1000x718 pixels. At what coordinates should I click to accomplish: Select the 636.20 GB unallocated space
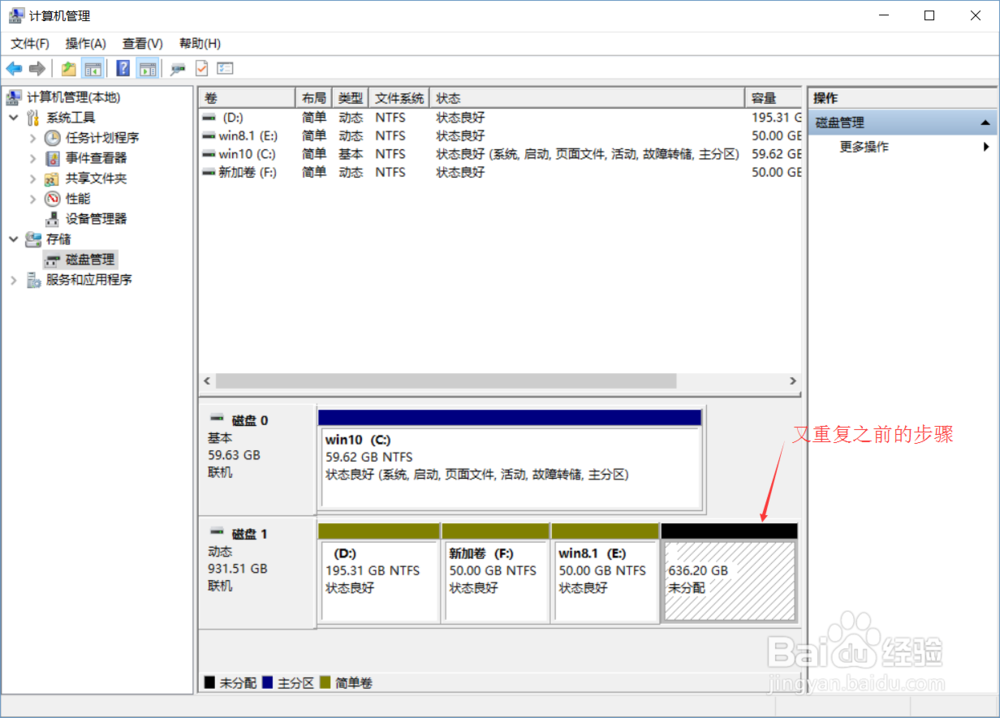coord(730,573)
